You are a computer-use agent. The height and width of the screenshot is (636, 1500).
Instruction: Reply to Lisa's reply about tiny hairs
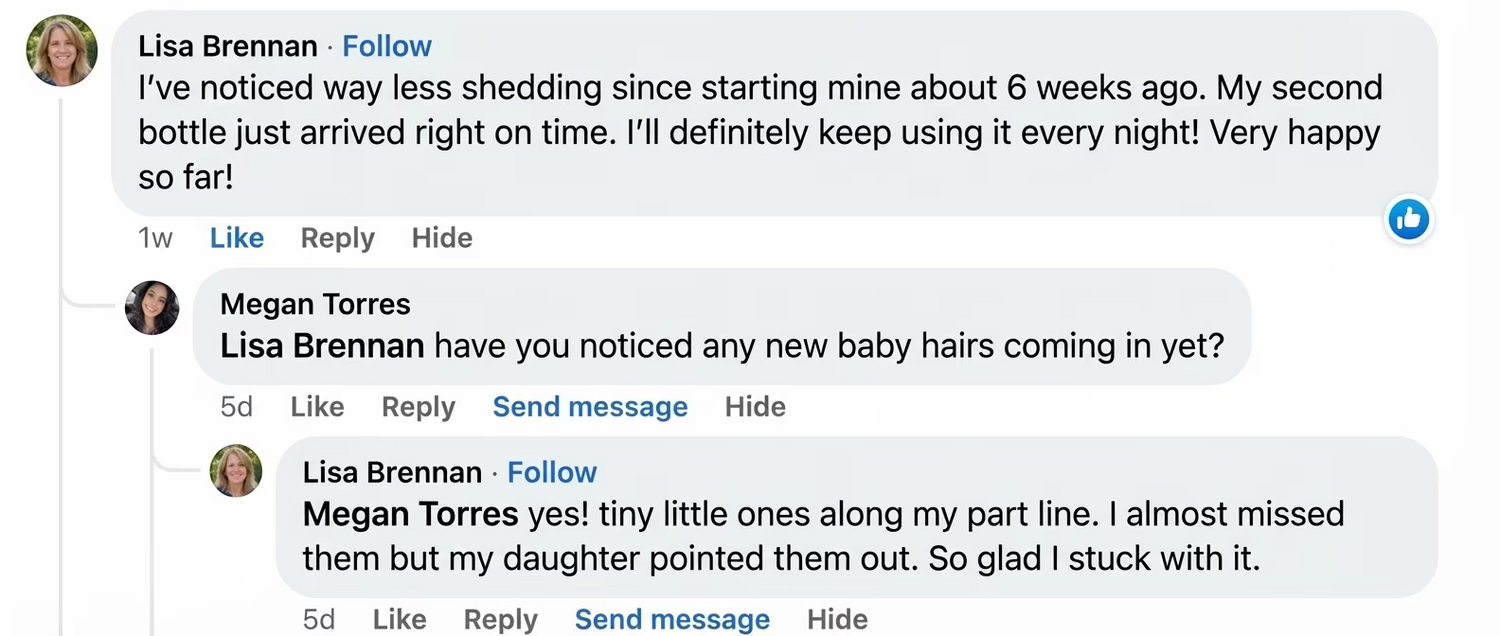pos(500,620)
